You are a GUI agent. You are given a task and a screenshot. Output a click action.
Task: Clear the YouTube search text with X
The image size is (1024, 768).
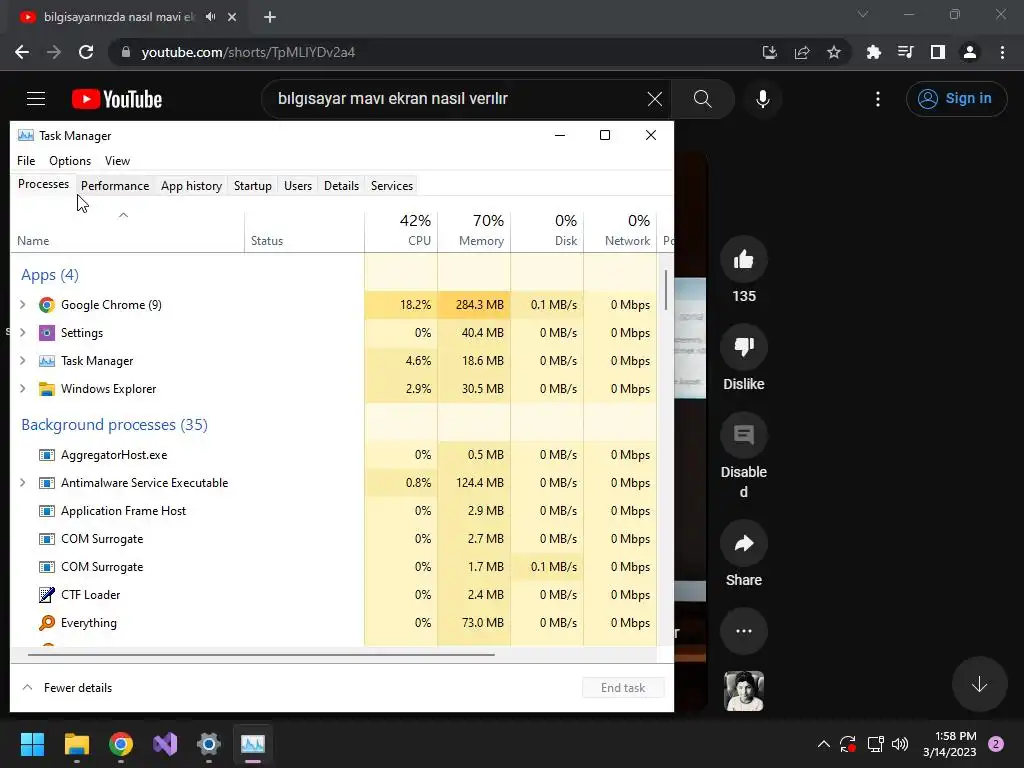[654, 99]
